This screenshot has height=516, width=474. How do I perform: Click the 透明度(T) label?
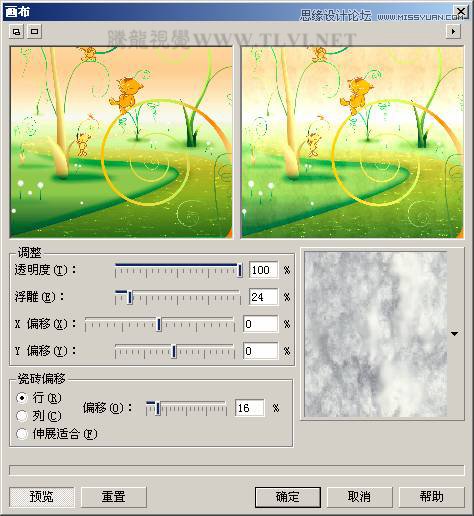tap(45, 270)
